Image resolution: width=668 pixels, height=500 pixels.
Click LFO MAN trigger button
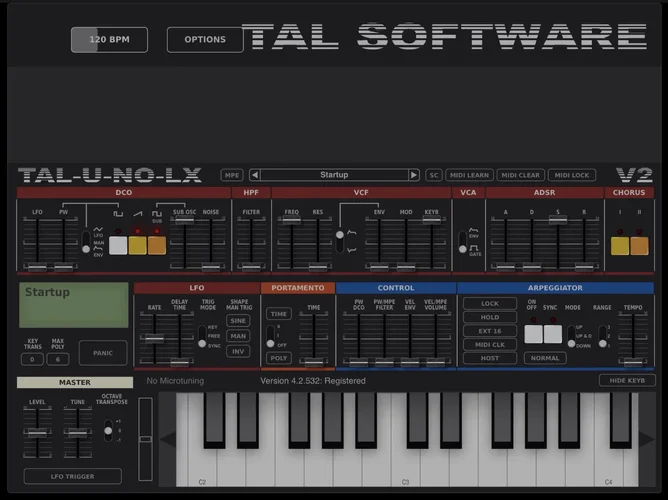[238, 336]
